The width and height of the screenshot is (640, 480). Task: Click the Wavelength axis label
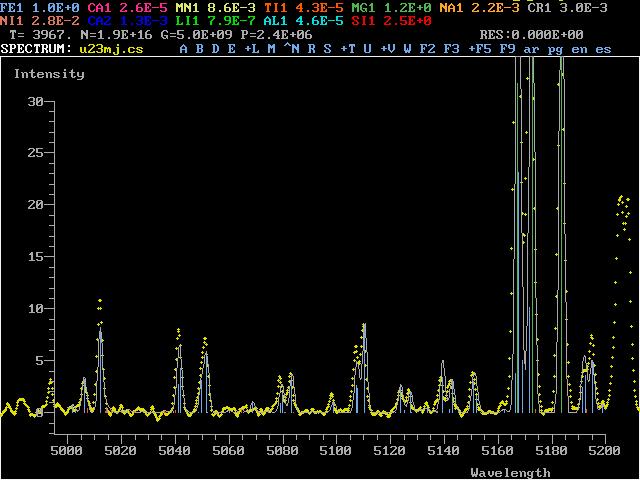[511, 473]
